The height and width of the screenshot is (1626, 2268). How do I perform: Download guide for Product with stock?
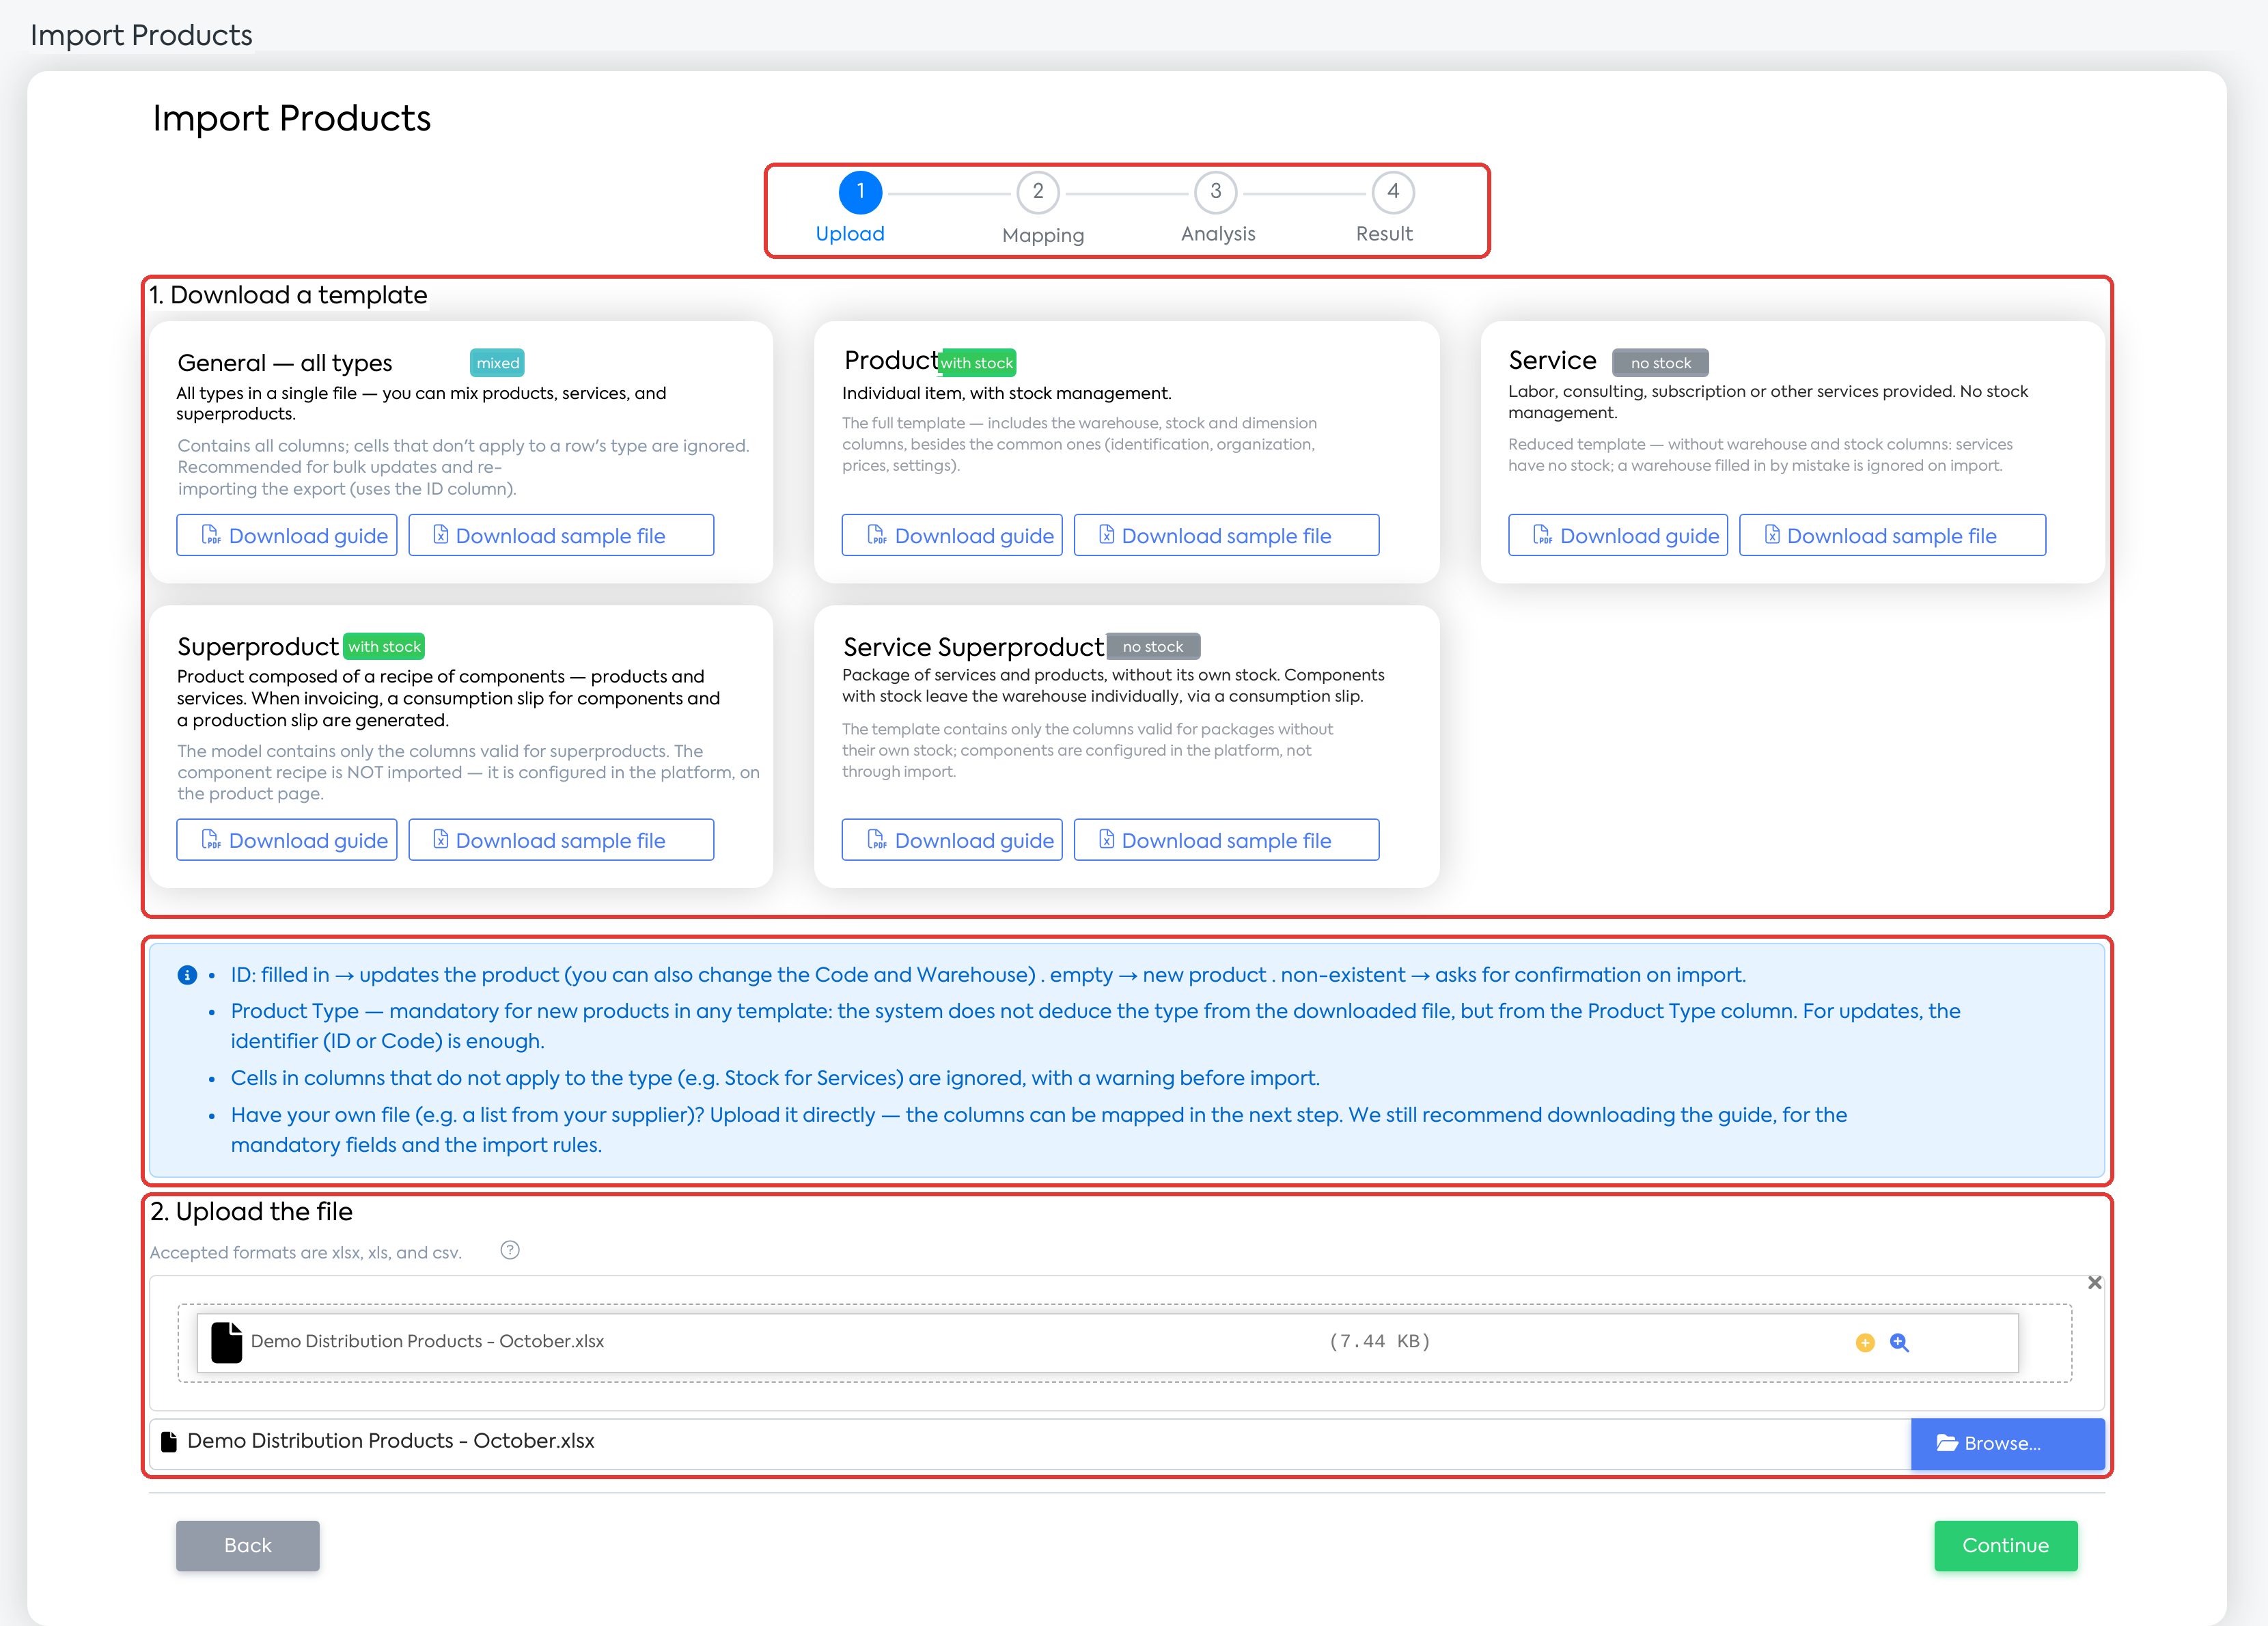952,535
